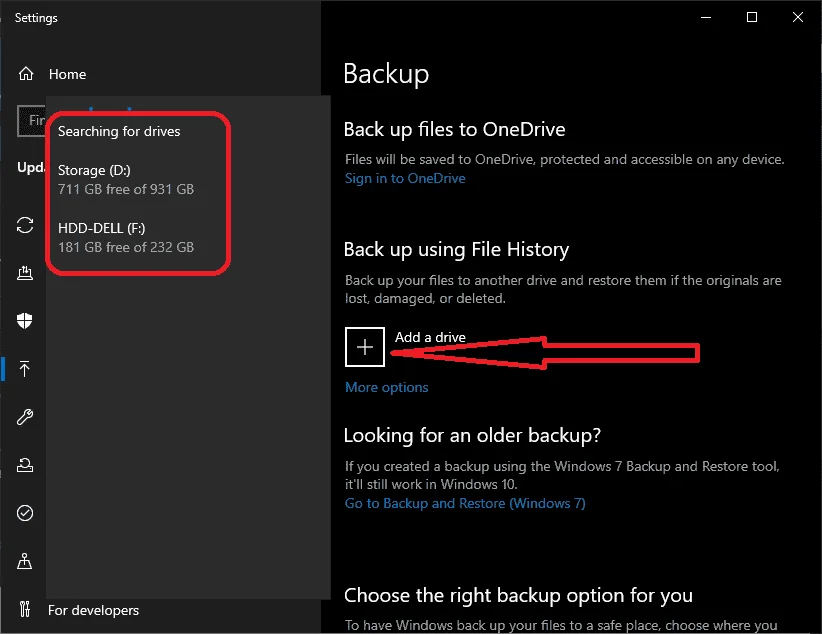
Task: Click the plus icon to add a drive
Action: (x=365, y=347)
